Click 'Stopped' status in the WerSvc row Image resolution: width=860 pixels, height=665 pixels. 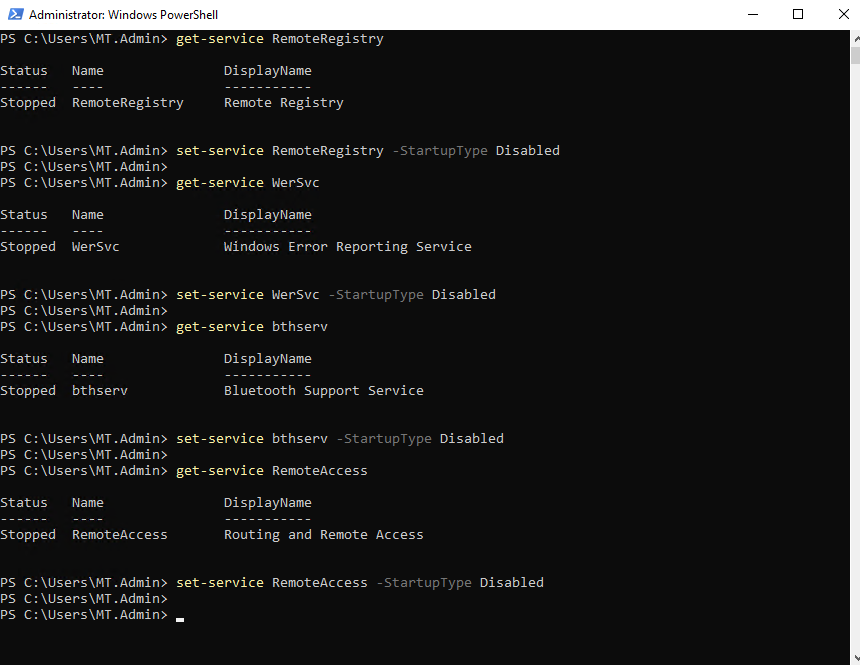click(28, 247)
